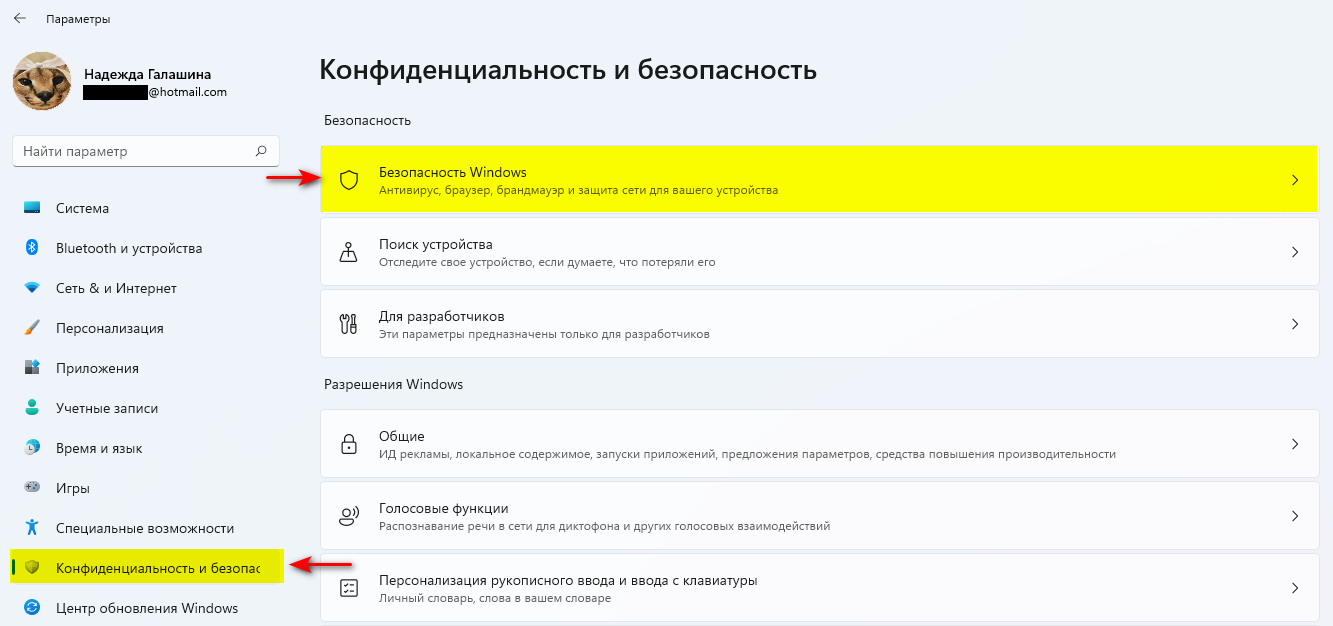Image resolution: width=1333 pixels, height=626 pixels.
Task: Click the Время и язык globe icon
Action: click(x=32, y=448)
